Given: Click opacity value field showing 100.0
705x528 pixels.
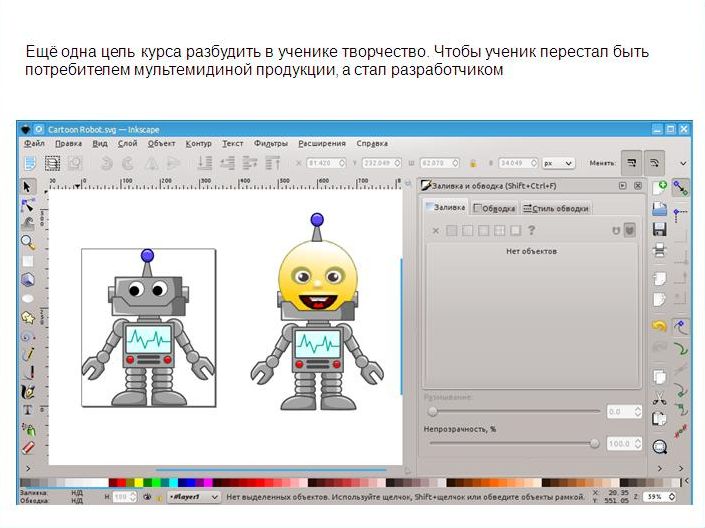Looking at the screenshot, I should [x=624, y=443].
